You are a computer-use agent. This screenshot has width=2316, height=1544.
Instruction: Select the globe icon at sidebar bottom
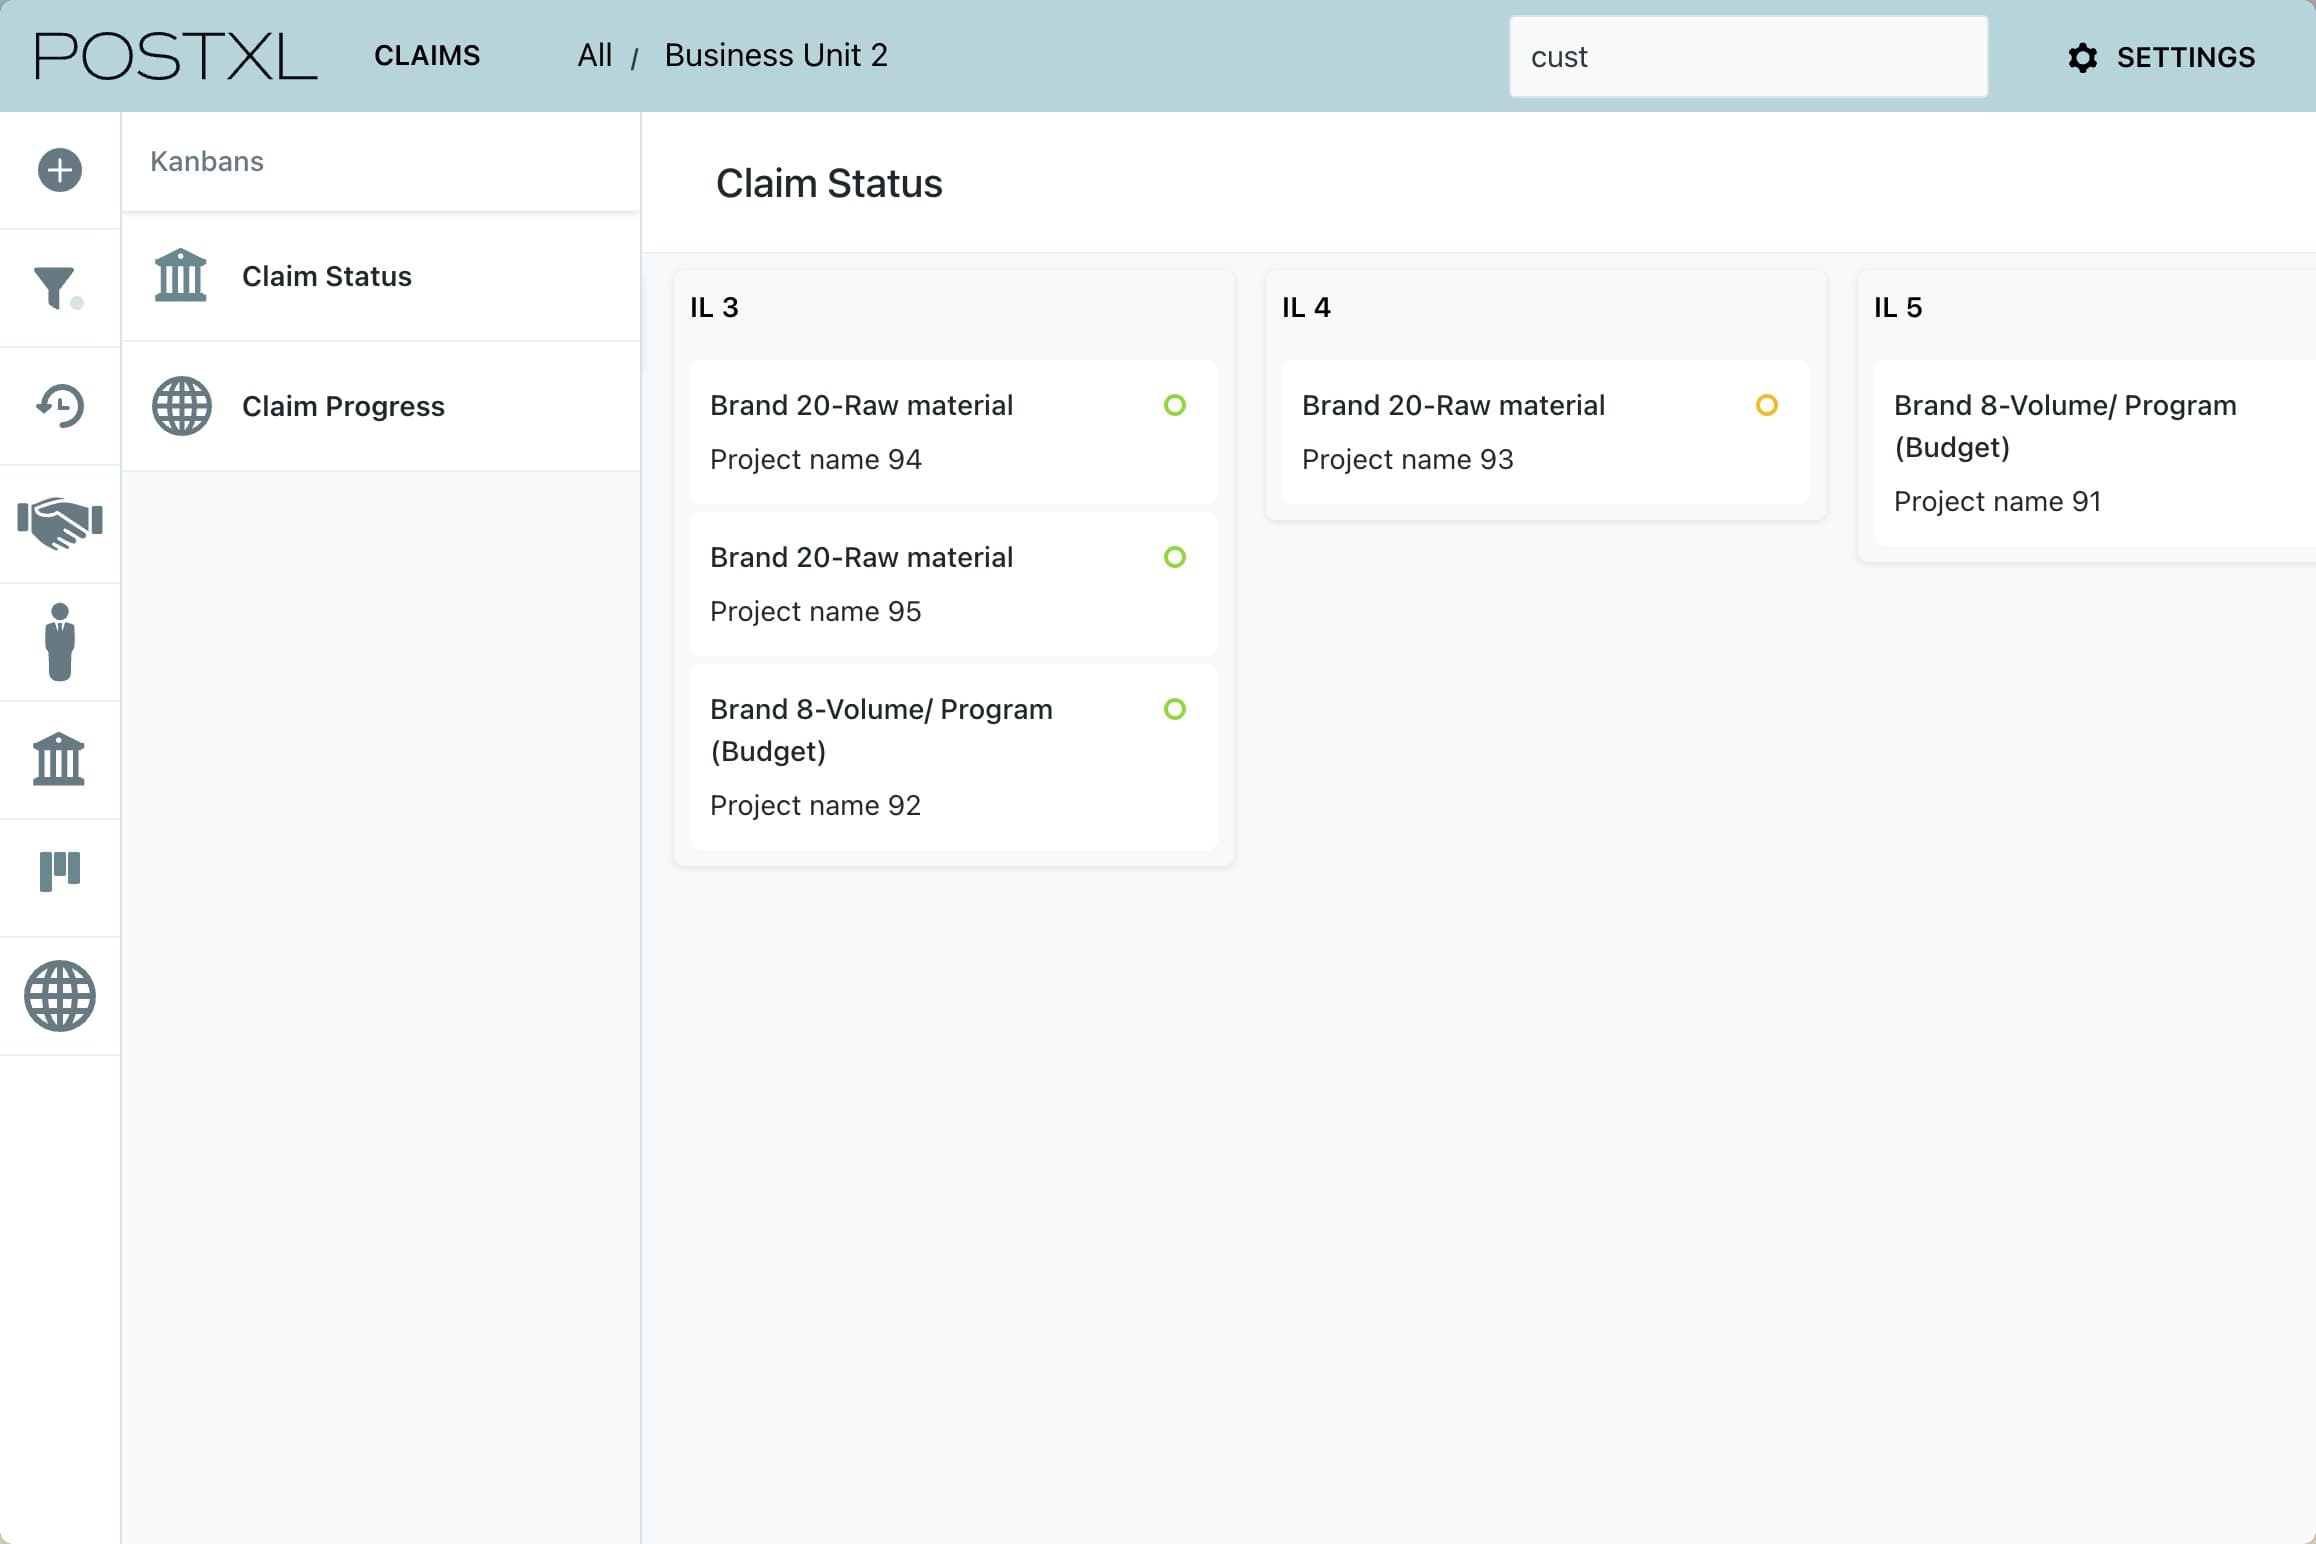coord(59,996)
